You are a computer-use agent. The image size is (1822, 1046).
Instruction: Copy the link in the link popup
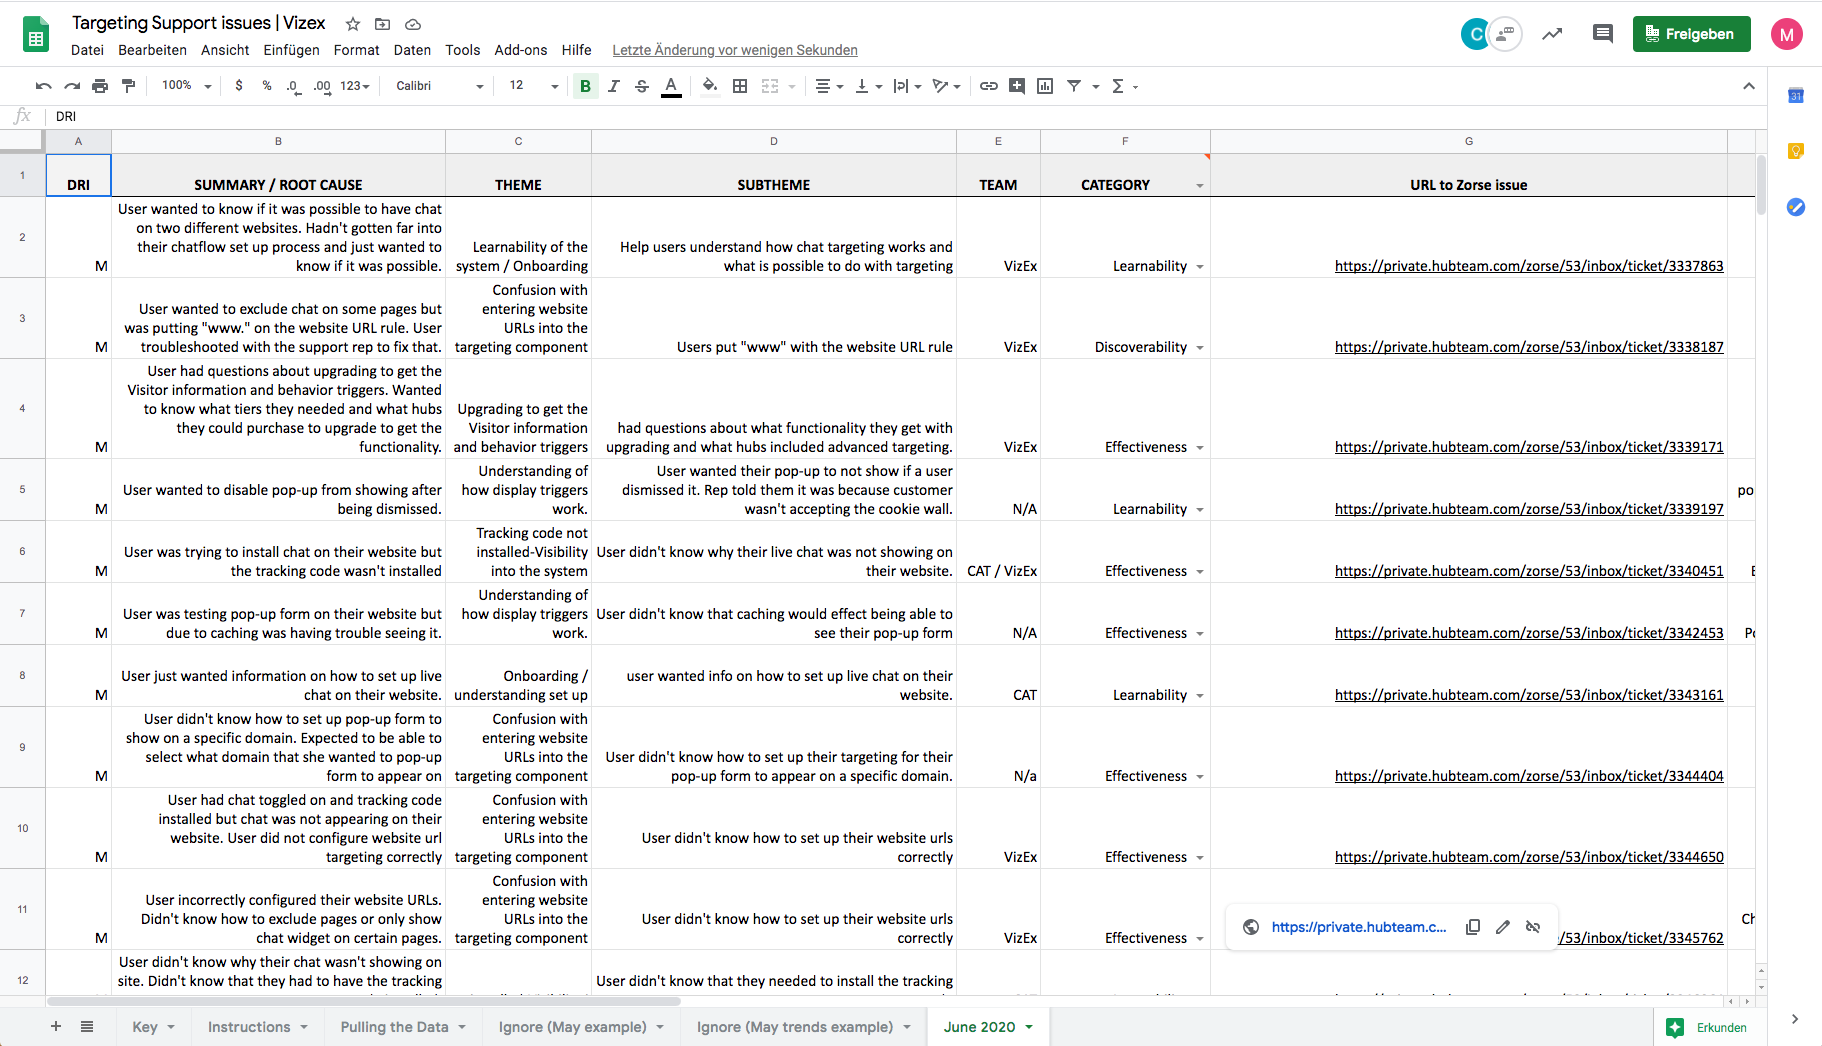pyautogui.click(x=1473, y=927)
